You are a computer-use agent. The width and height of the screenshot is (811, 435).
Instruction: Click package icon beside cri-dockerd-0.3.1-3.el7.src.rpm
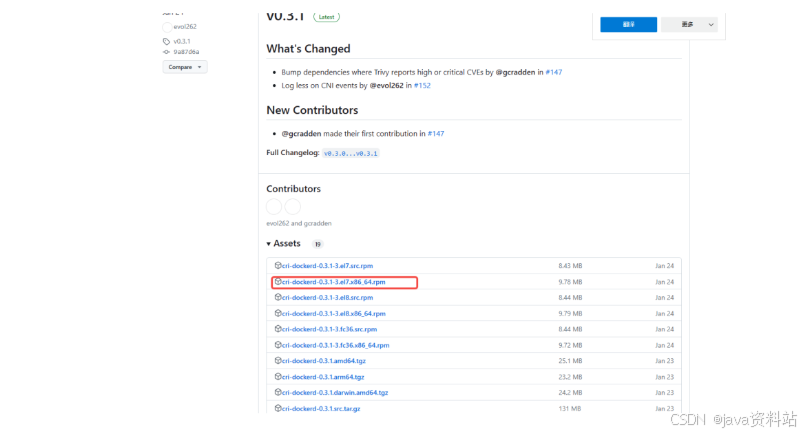pos(278,265)
